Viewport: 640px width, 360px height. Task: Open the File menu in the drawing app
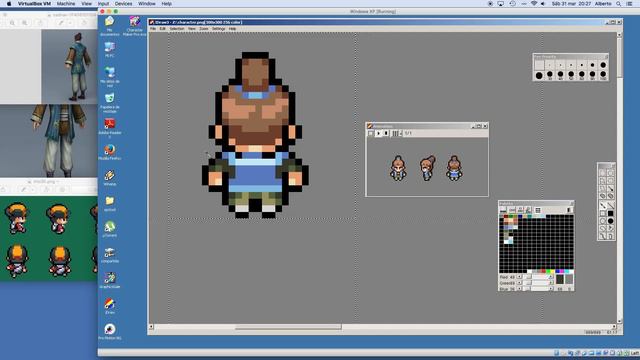tap(153, 29)
